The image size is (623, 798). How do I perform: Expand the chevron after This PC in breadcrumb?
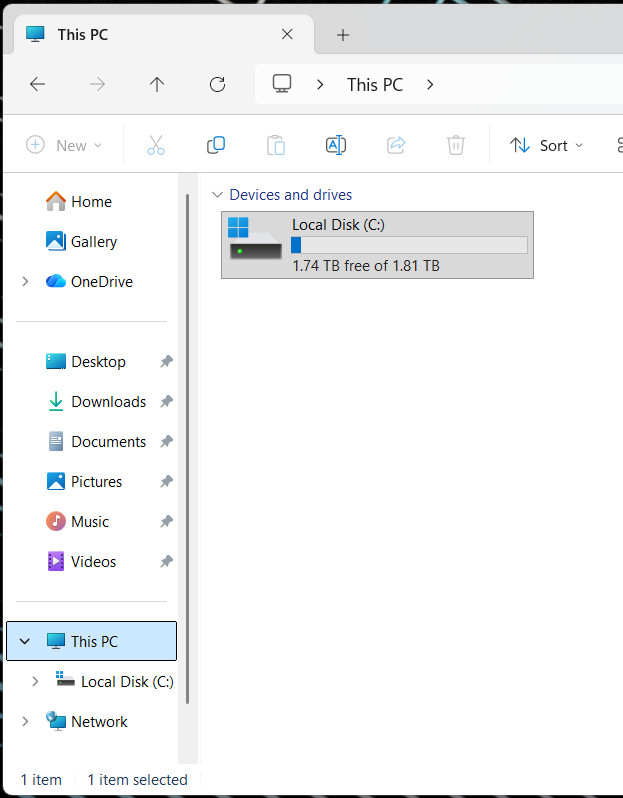click(x=430, y=84)
